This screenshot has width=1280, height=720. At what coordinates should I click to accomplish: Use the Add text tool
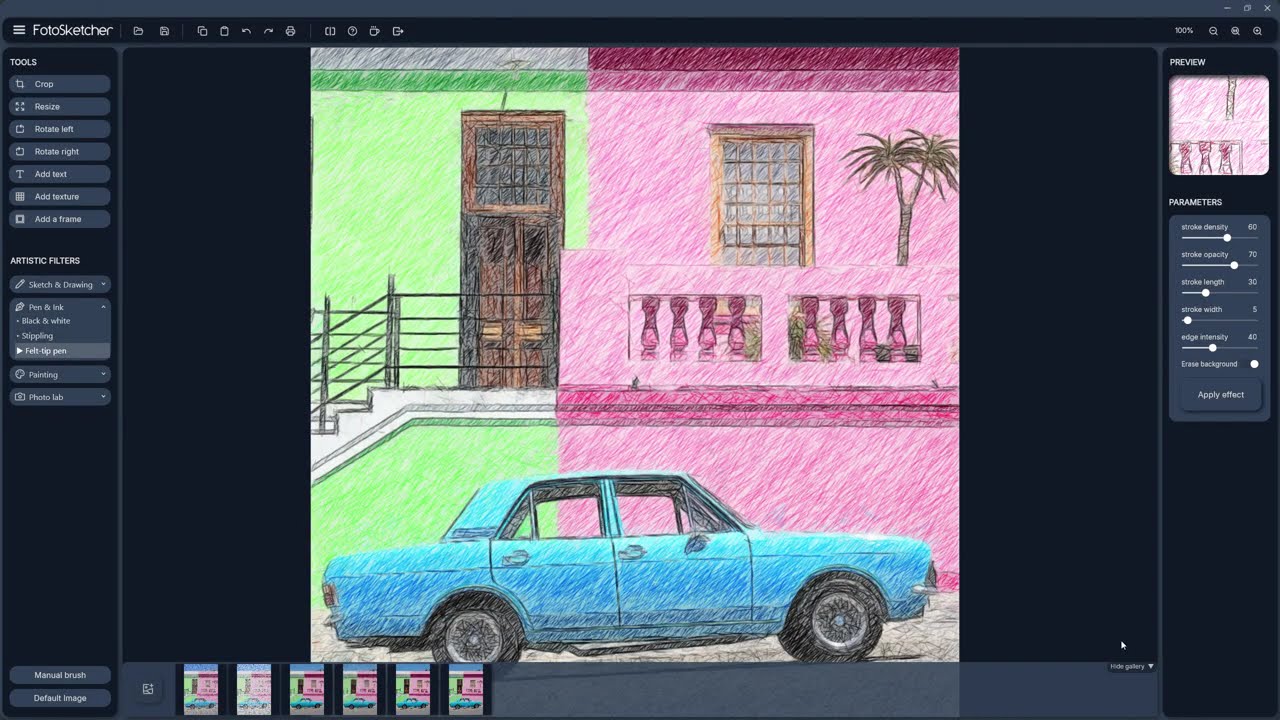60,174
